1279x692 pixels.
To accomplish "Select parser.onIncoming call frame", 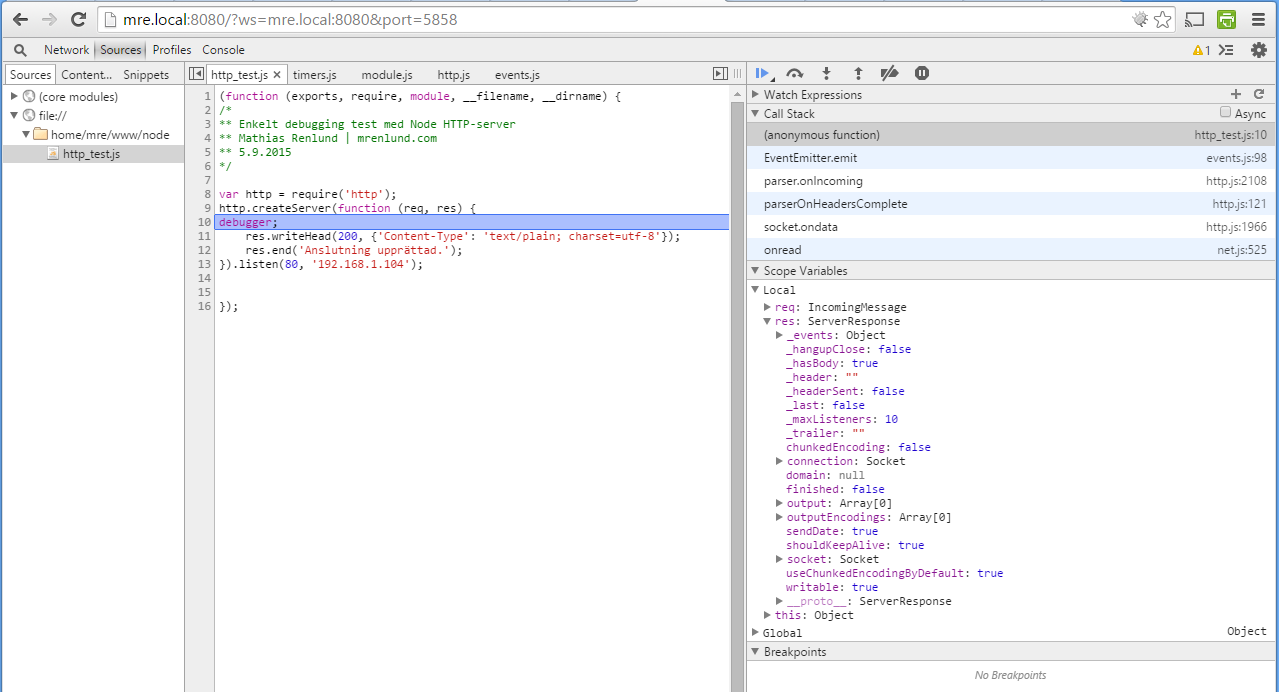I will (x=1012, y=181).
